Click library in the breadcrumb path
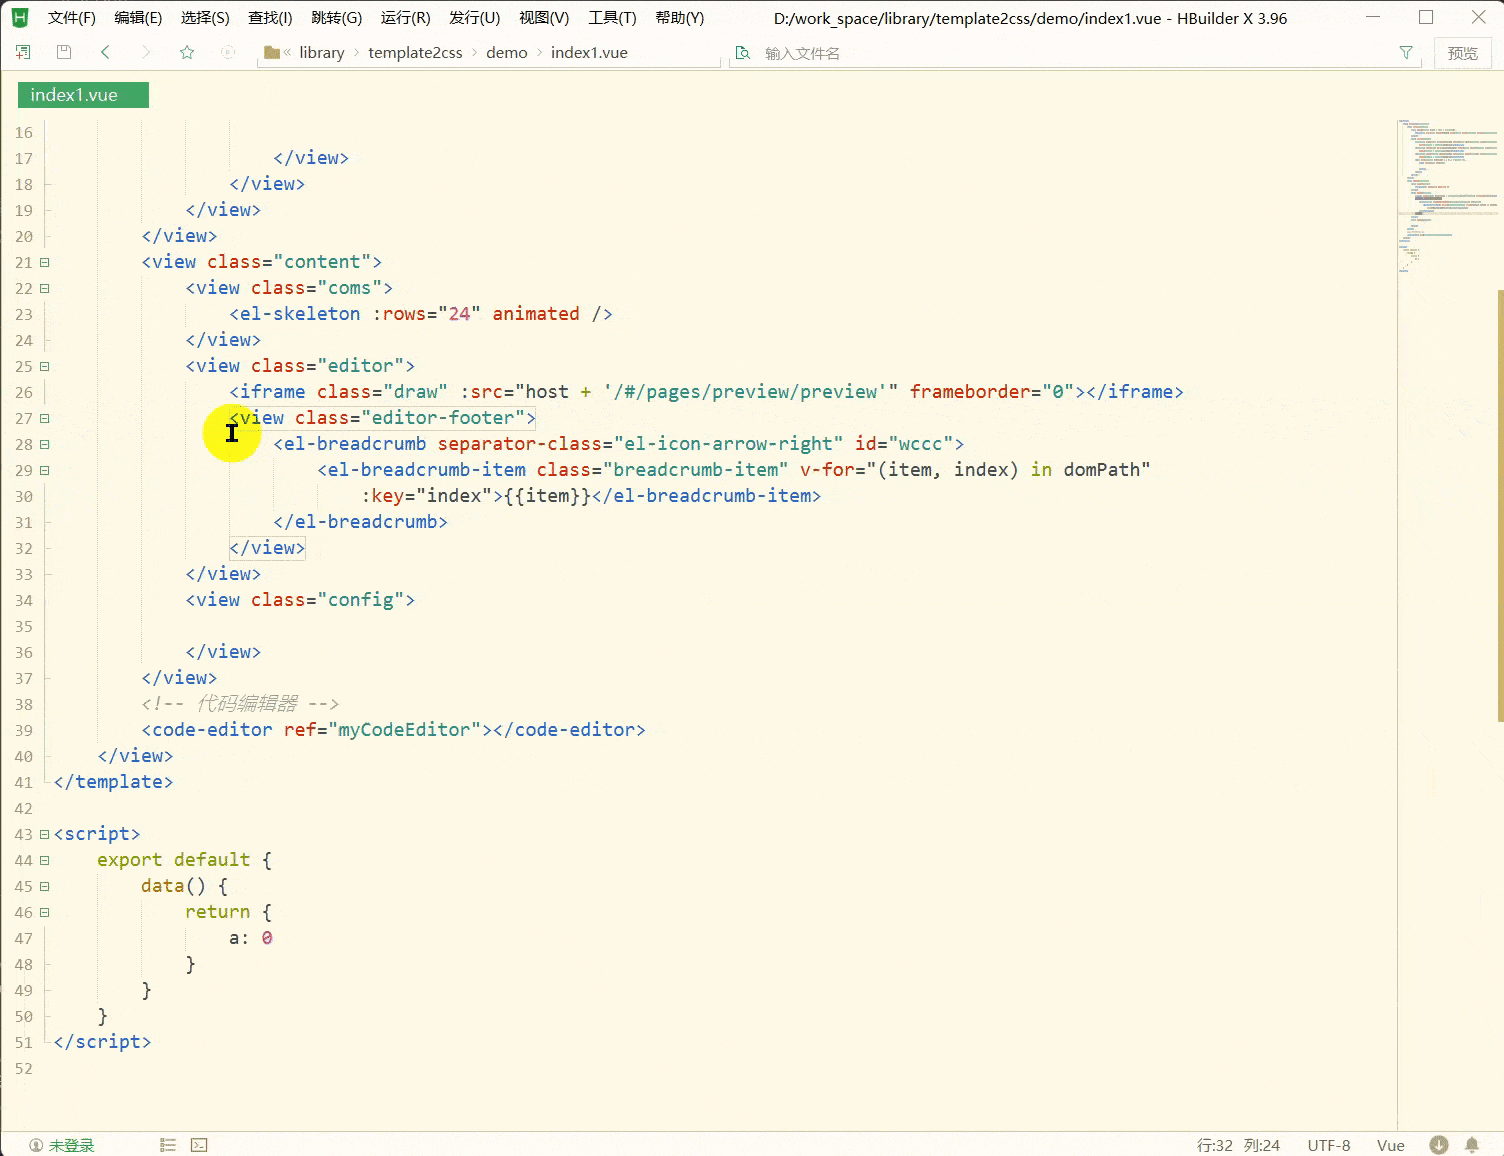This screenshot has height=1156, width=1504. click(x=322, y=53)
